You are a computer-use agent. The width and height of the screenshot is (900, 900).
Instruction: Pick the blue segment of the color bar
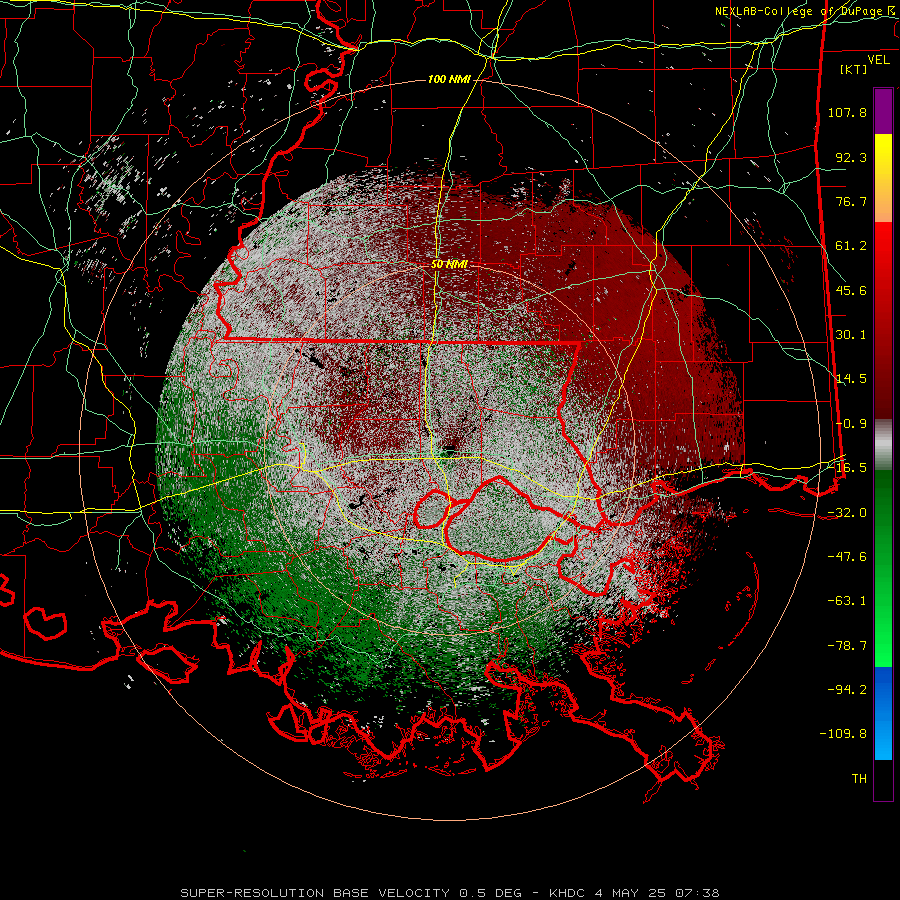(x=883, y=713)
